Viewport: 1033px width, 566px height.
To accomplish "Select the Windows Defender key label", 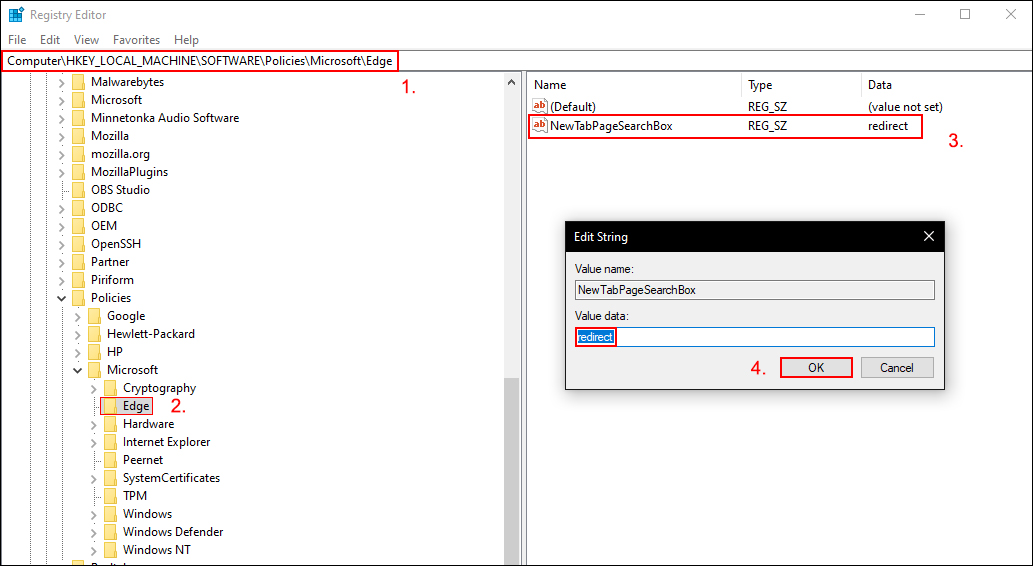I will (x=173, y=532).
